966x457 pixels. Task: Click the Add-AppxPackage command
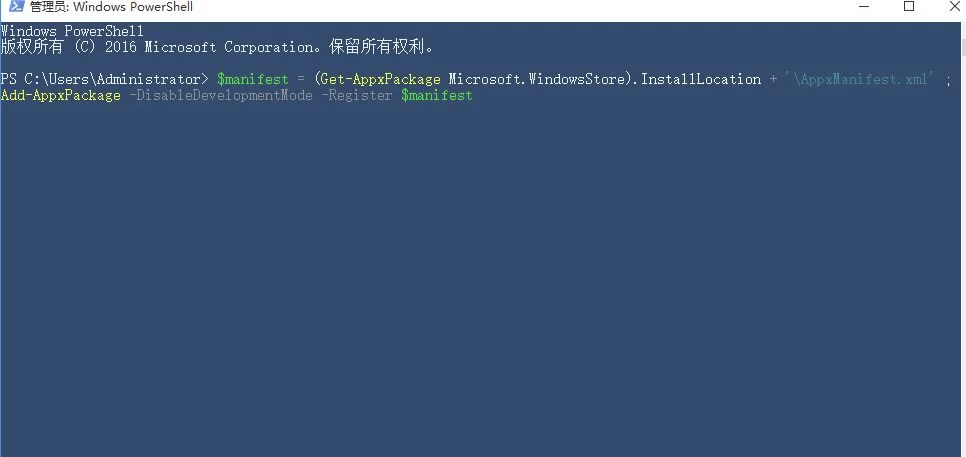pyautogui.click(x=61, y=95)
